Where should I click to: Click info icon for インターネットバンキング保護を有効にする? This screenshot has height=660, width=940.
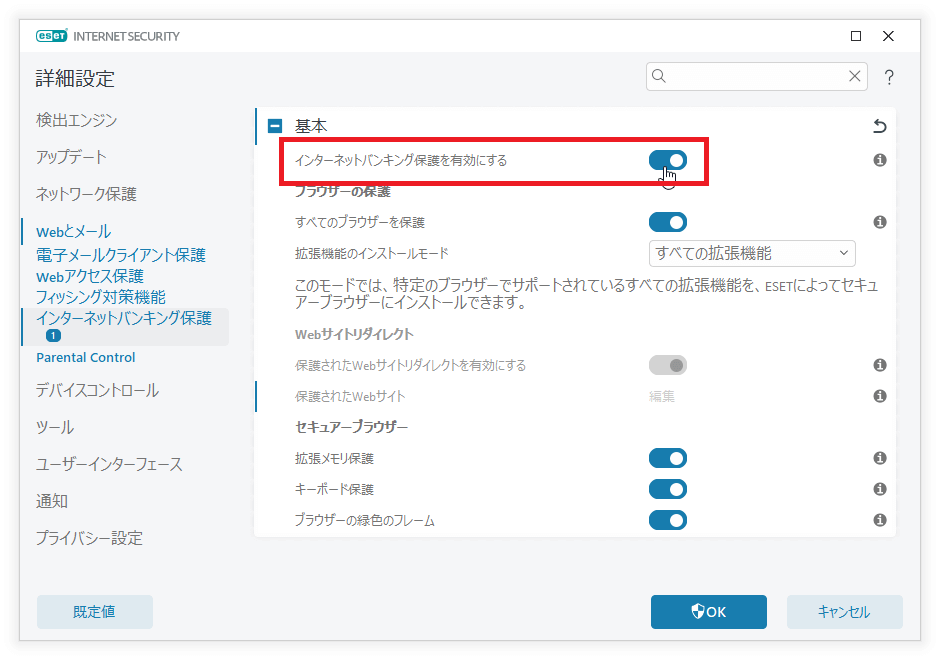point(880,160)
